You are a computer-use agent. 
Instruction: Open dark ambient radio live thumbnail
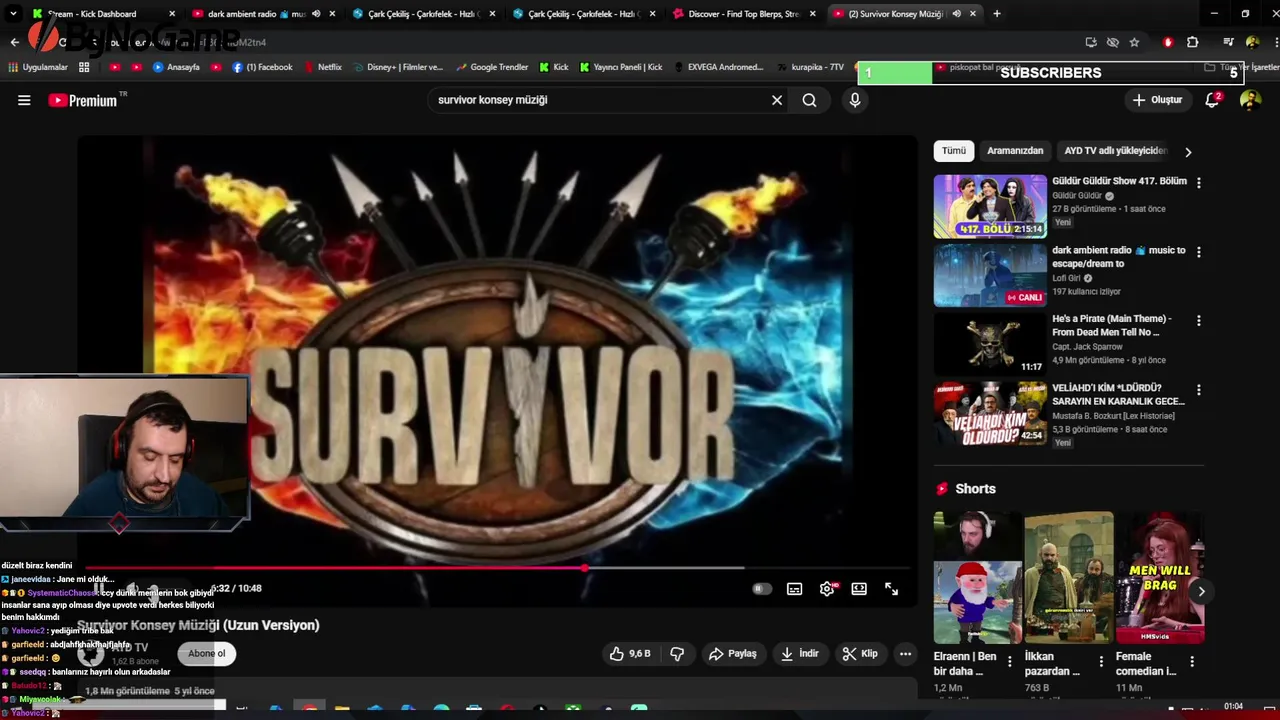[x=990, y=275]
